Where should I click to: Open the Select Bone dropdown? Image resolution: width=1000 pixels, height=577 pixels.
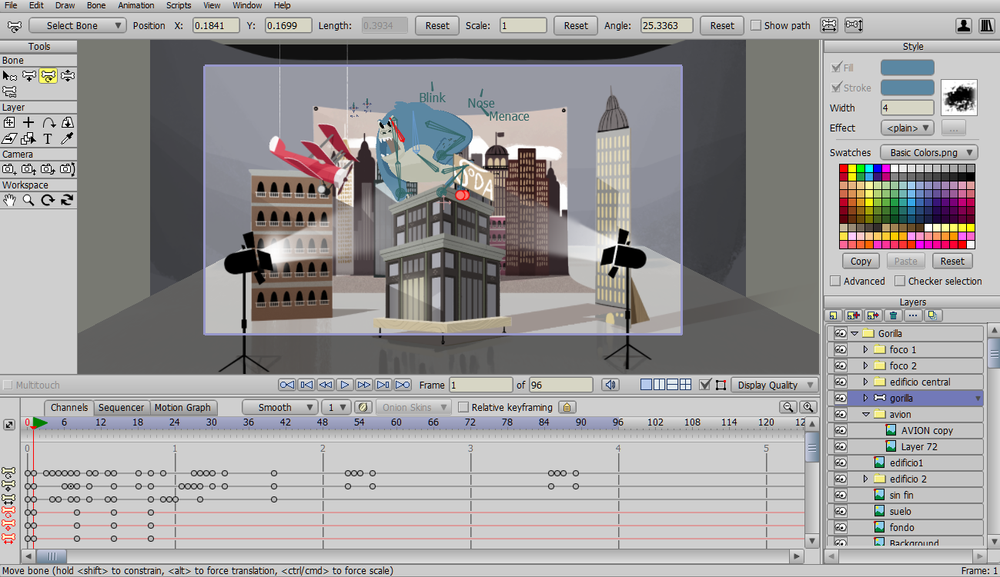(77, 26)
